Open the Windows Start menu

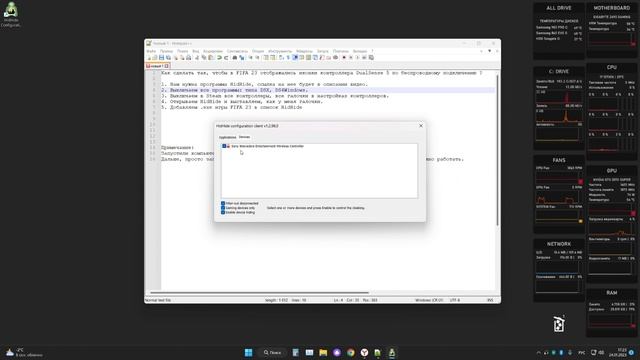point(248,352)
